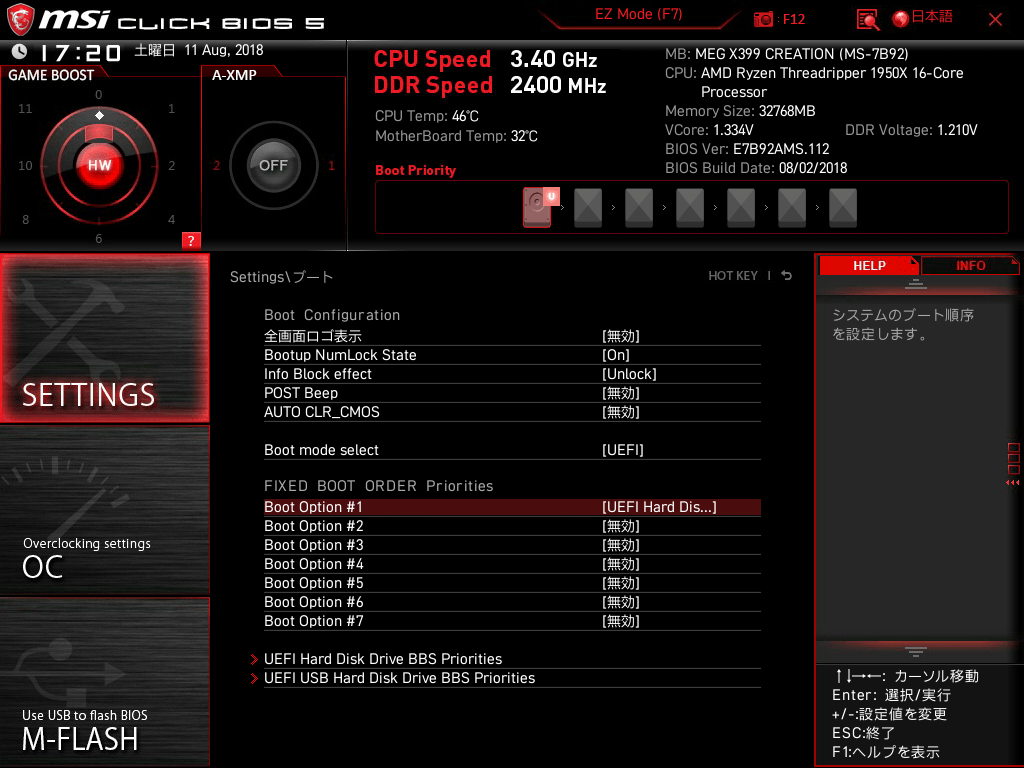Click the Settings\ブート breadcrumb path
Image resolution: width=1024 pixels, height=768 pixels.
coord(281,277)
